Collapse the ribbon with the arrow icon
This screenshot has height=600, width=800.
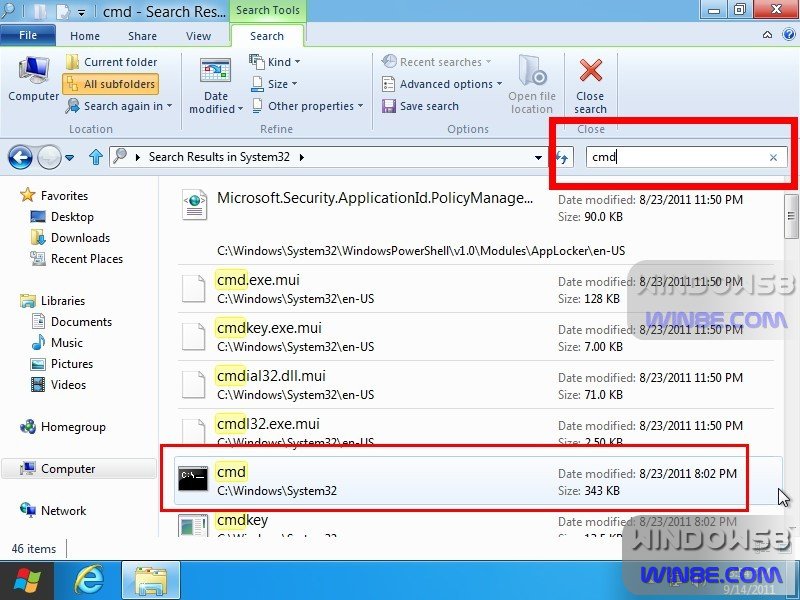point(767,35)
